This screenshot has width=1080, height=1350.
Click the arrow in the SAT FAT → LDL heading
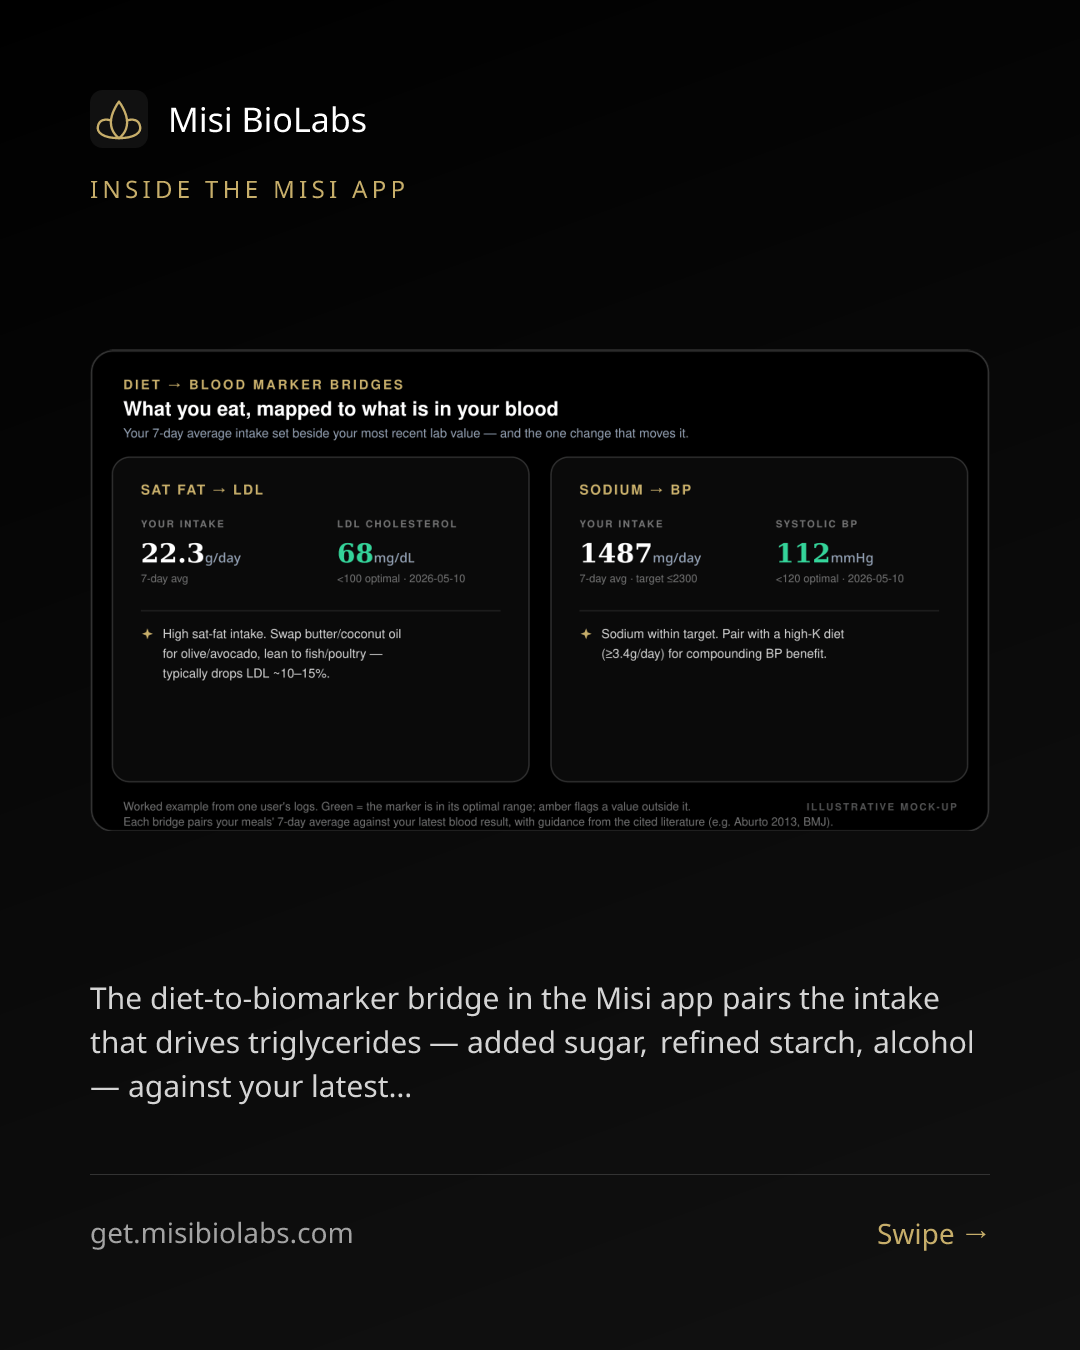tap(219, 490)
